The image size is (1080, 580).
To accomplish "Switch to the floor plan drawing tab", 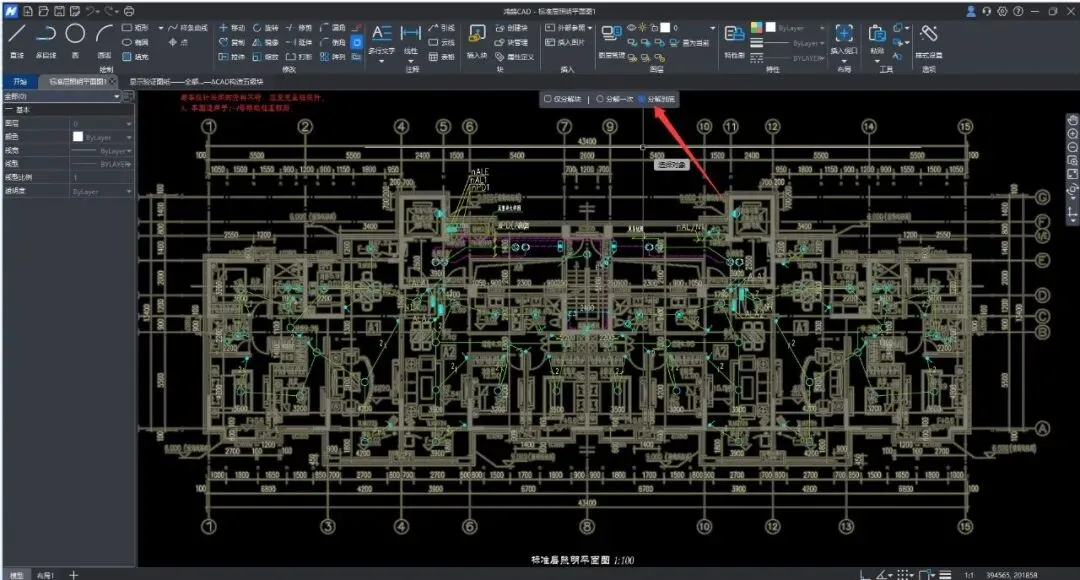I will 78,81.
